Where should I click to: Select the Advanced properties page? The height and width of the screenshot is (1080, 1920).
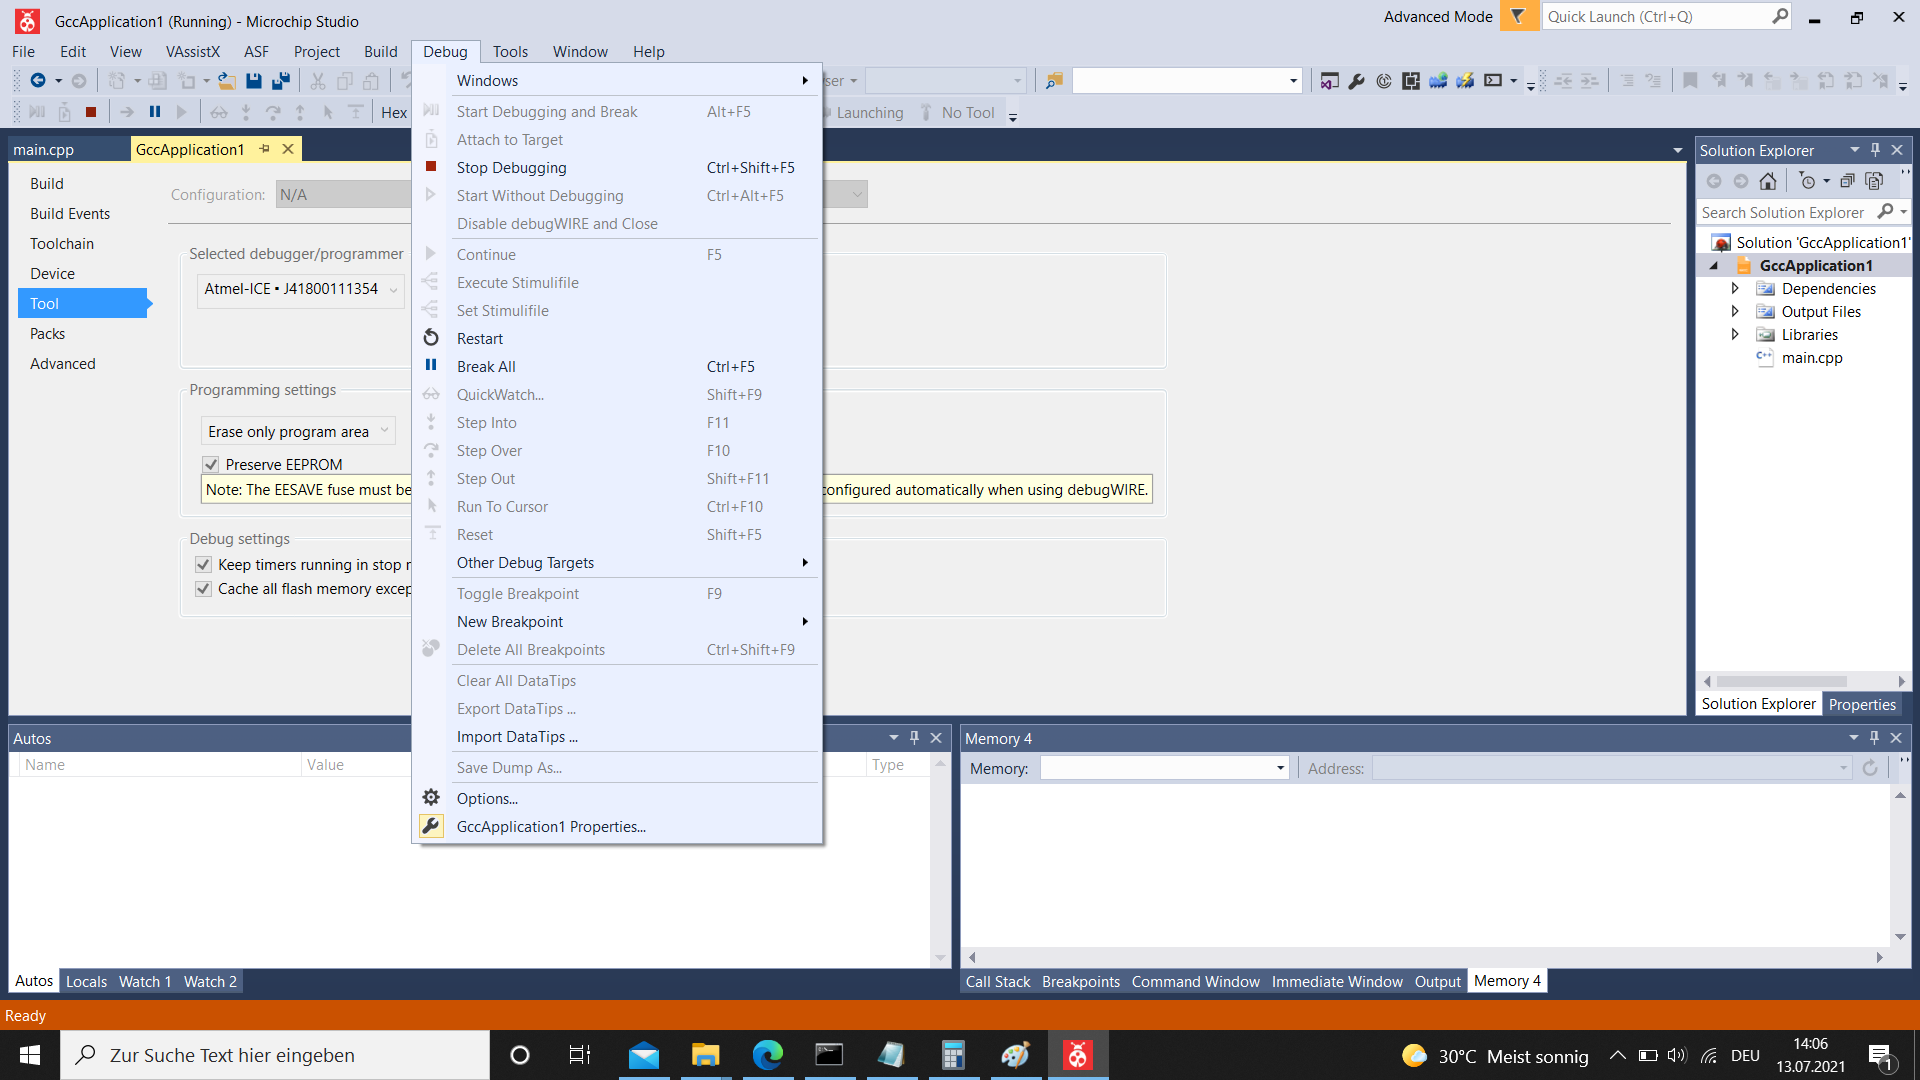pyautogui.click(x=63, y=364)
